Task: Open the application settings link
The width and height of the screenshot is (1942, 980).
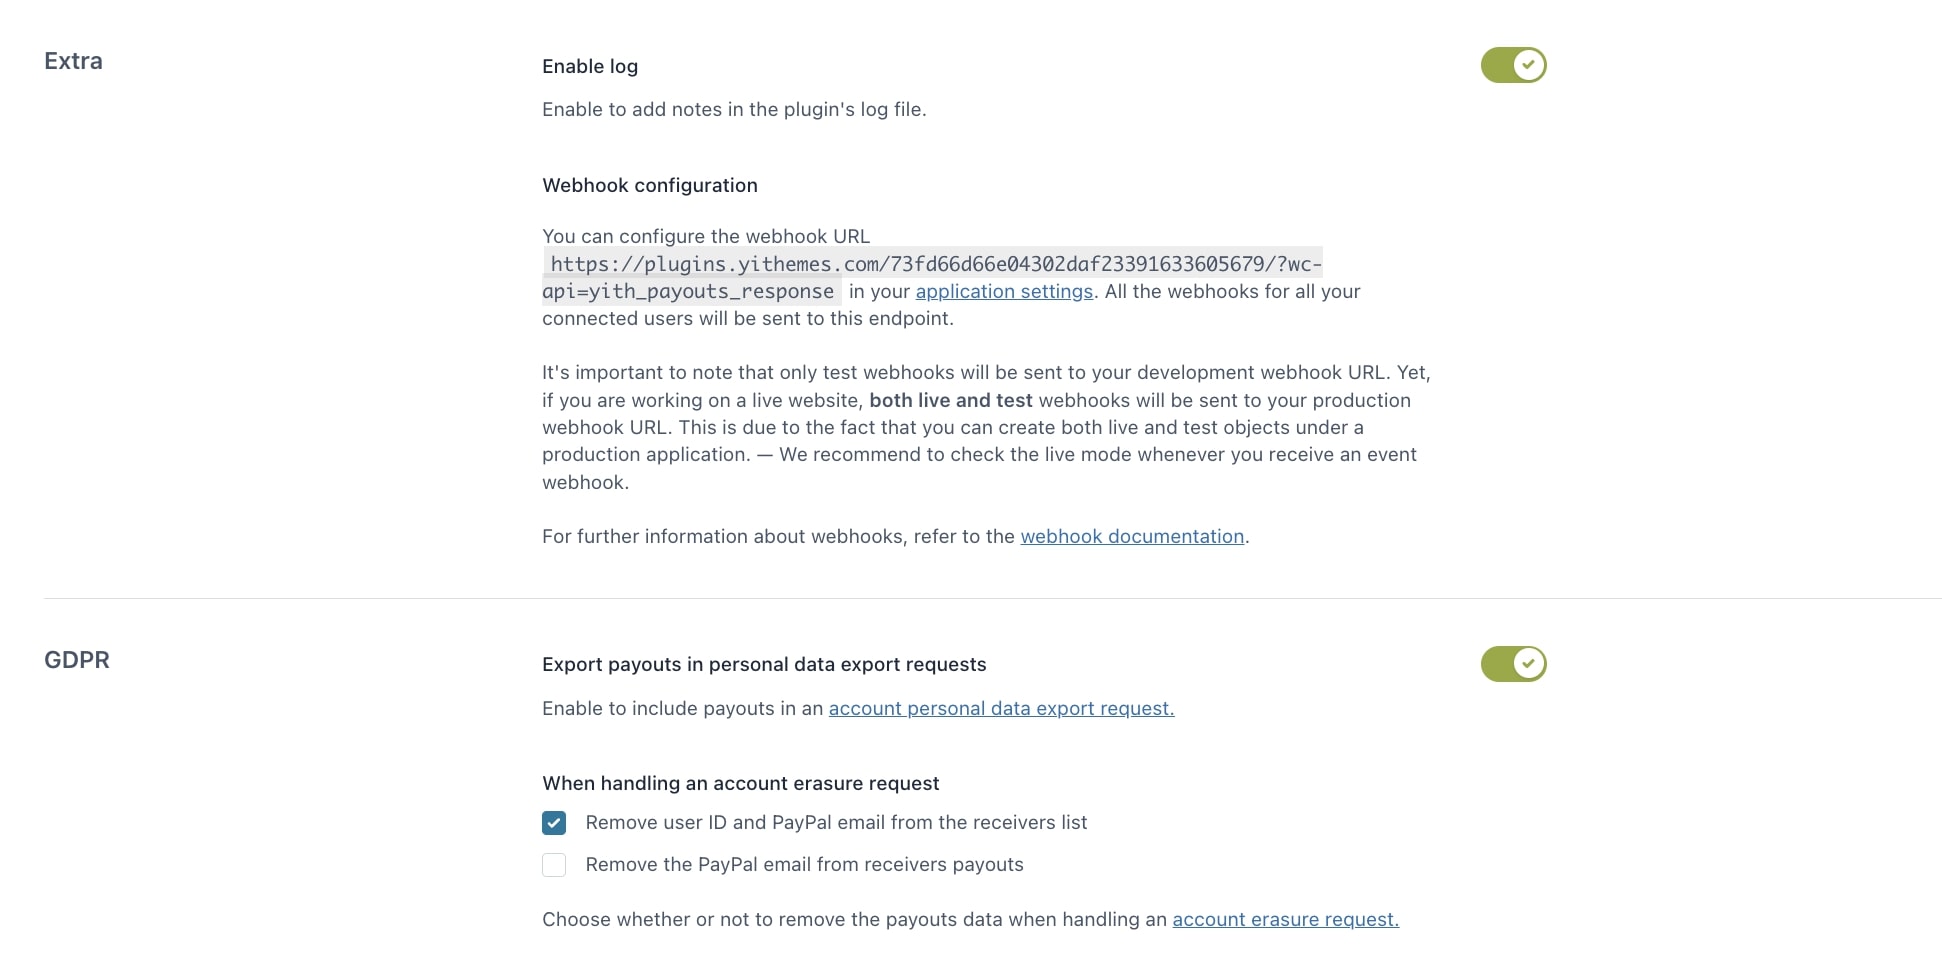Action: point(1004,292)
